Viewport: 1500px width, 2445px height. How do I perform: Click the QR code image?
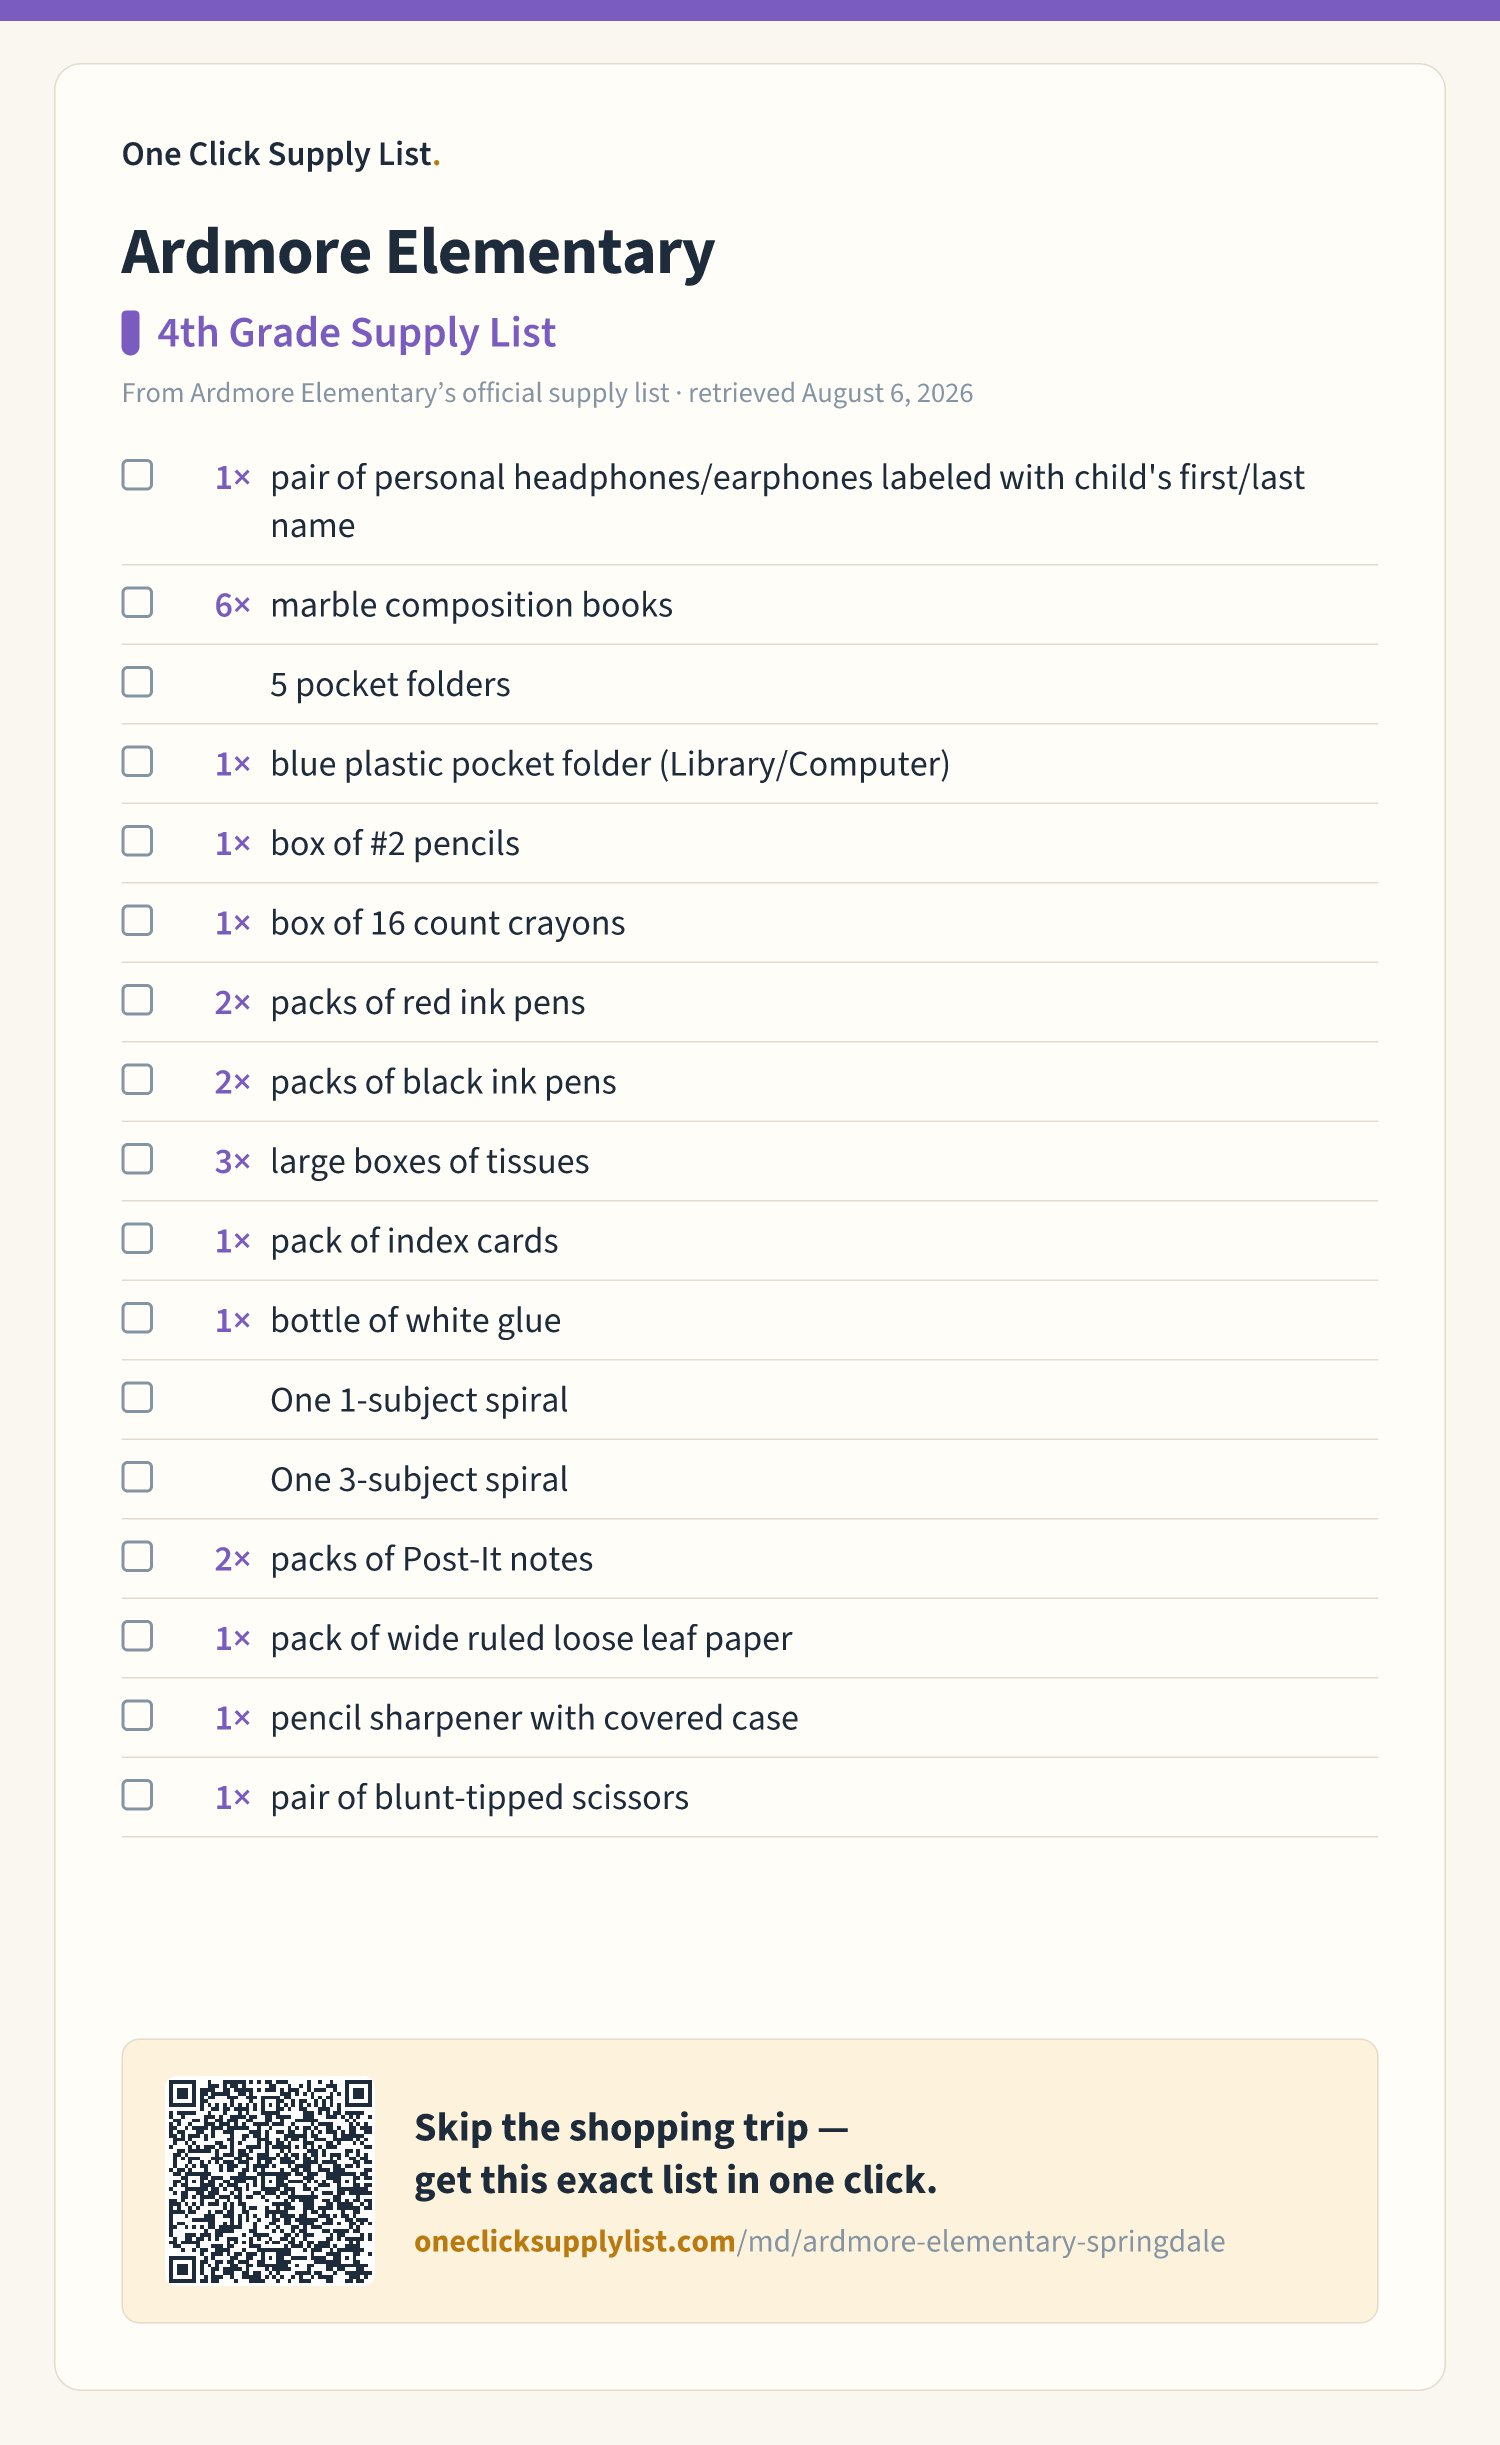270,2181
